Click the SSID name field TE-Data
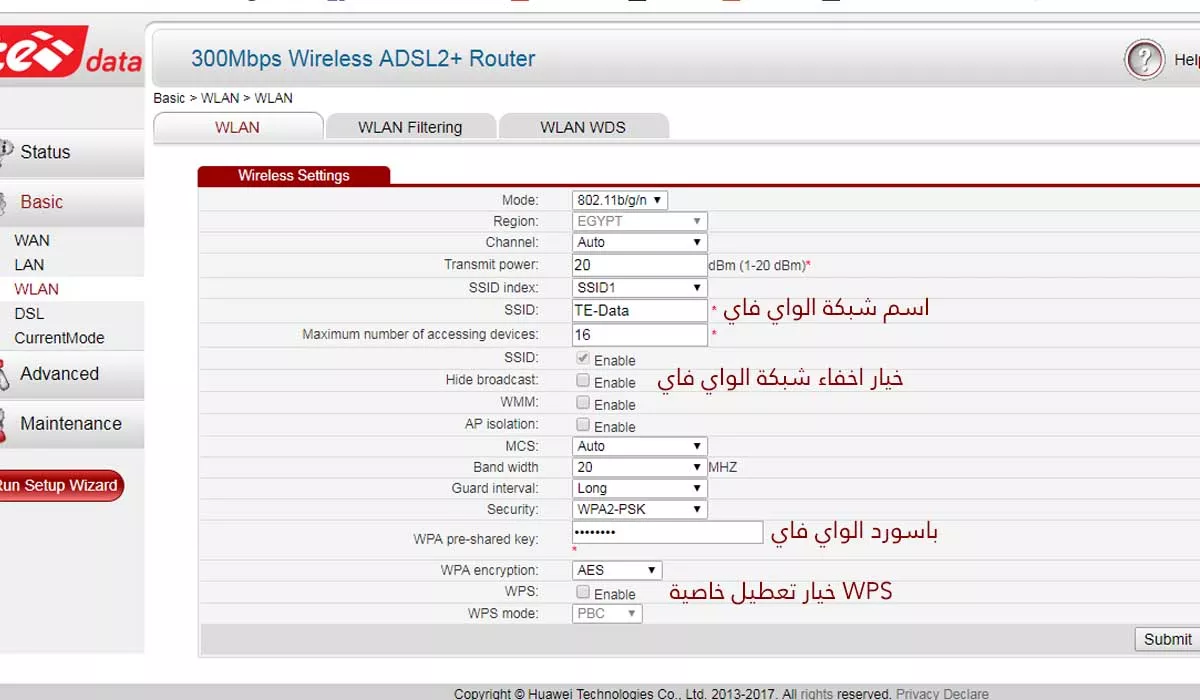The width and height of the screenshot is (1200, 700). [640, 310]
